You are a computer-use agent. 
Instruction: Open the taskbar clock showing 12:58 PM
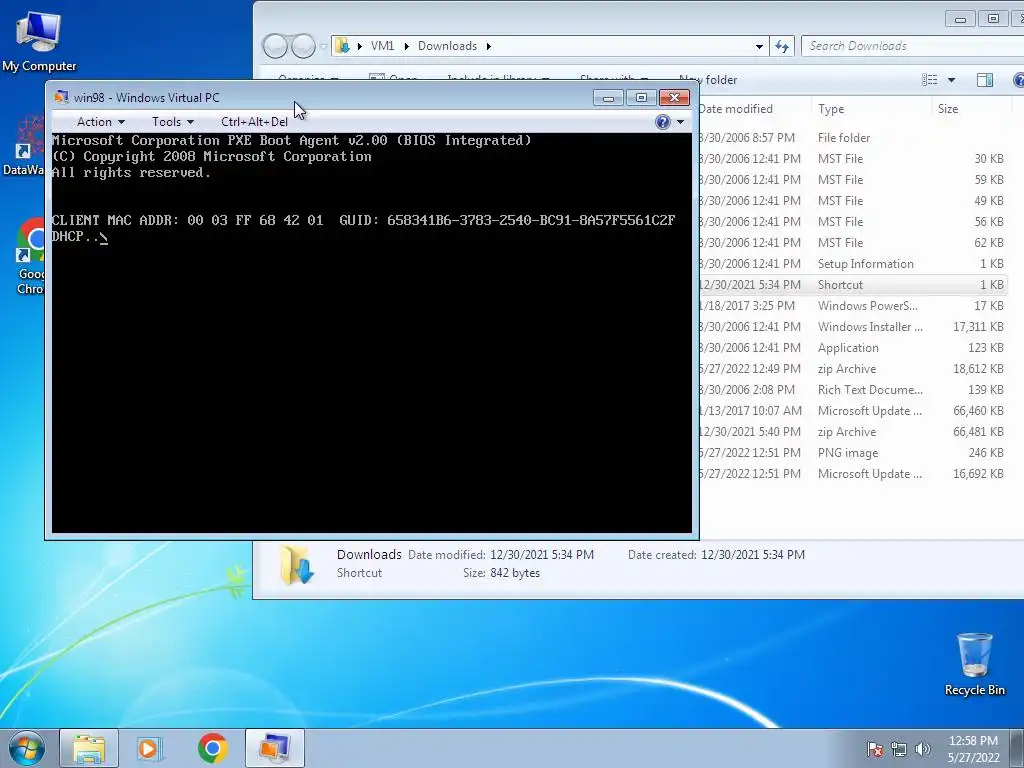click(x=973, y=748)
